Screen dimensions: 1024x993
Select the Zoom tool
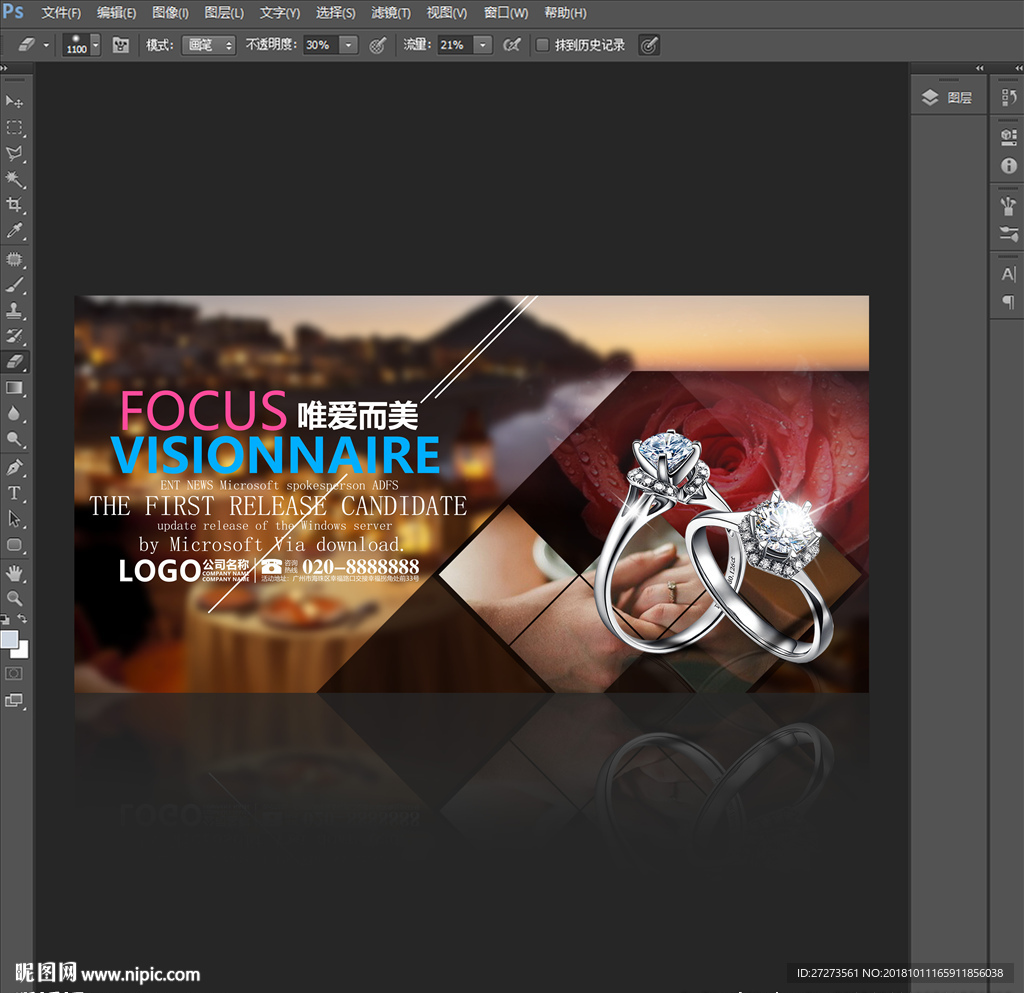(14, 598)
